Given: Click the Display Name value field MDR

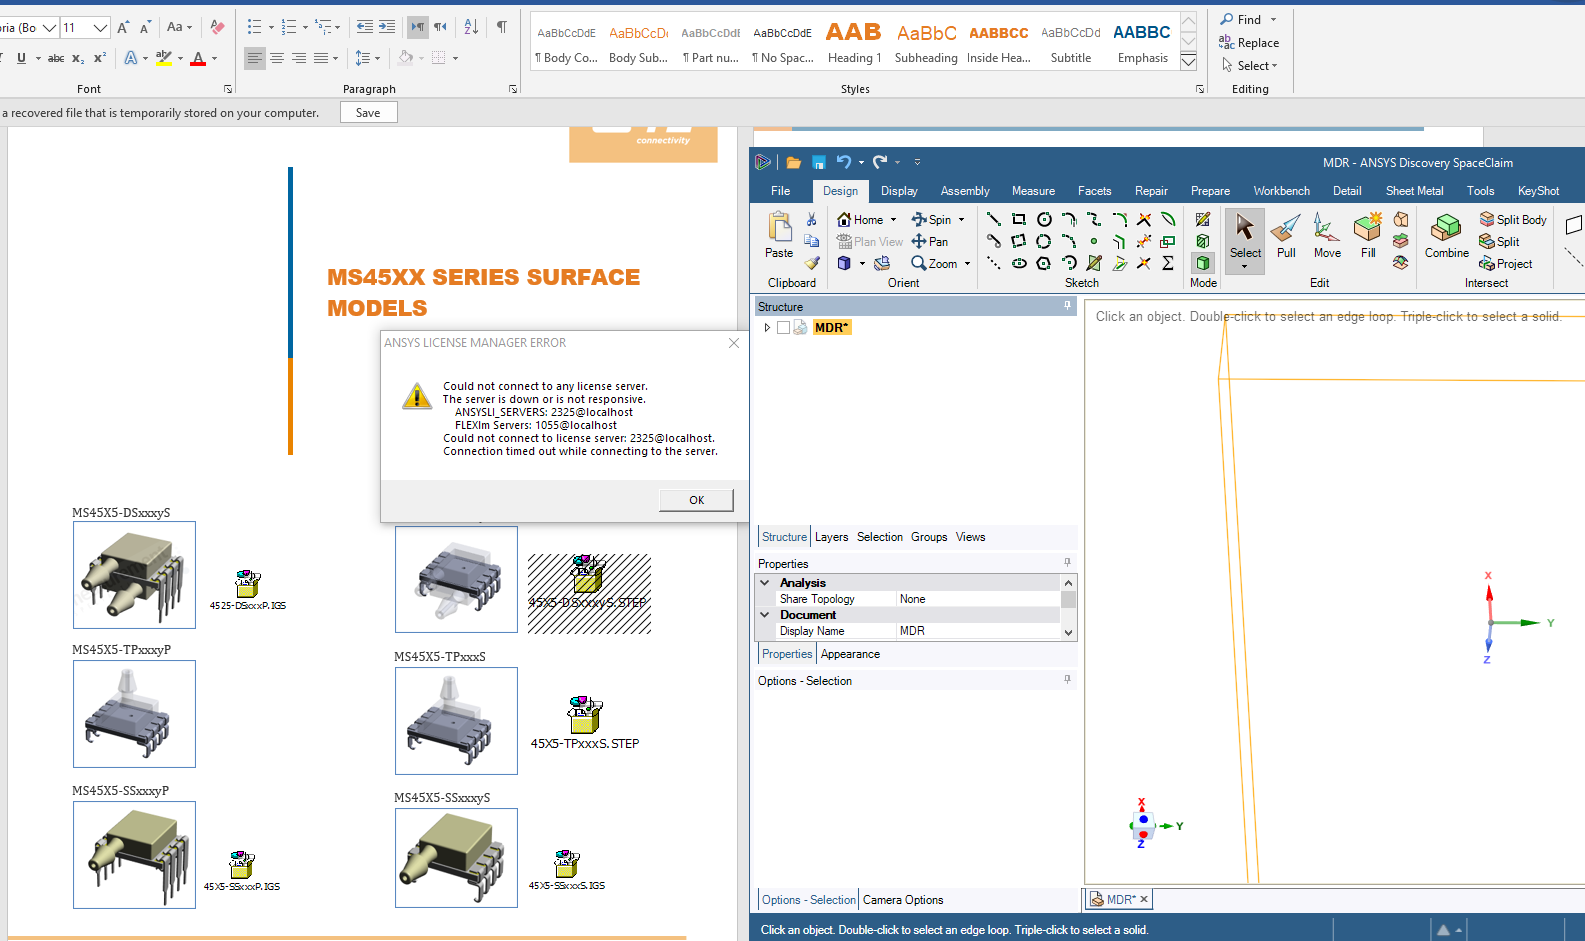Looking at the screenshot, I should (978, 631).
